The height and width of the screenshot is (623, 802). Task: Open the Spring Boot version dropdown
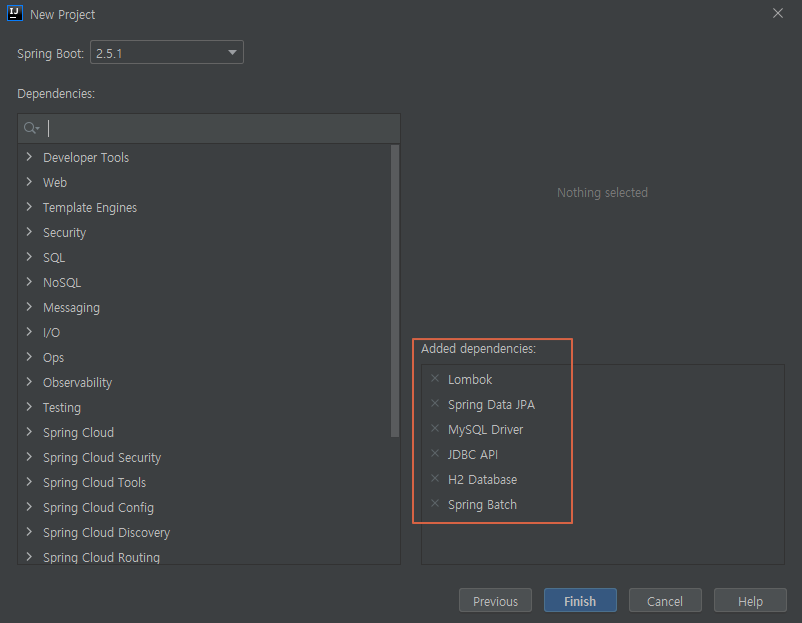(167, 52)
